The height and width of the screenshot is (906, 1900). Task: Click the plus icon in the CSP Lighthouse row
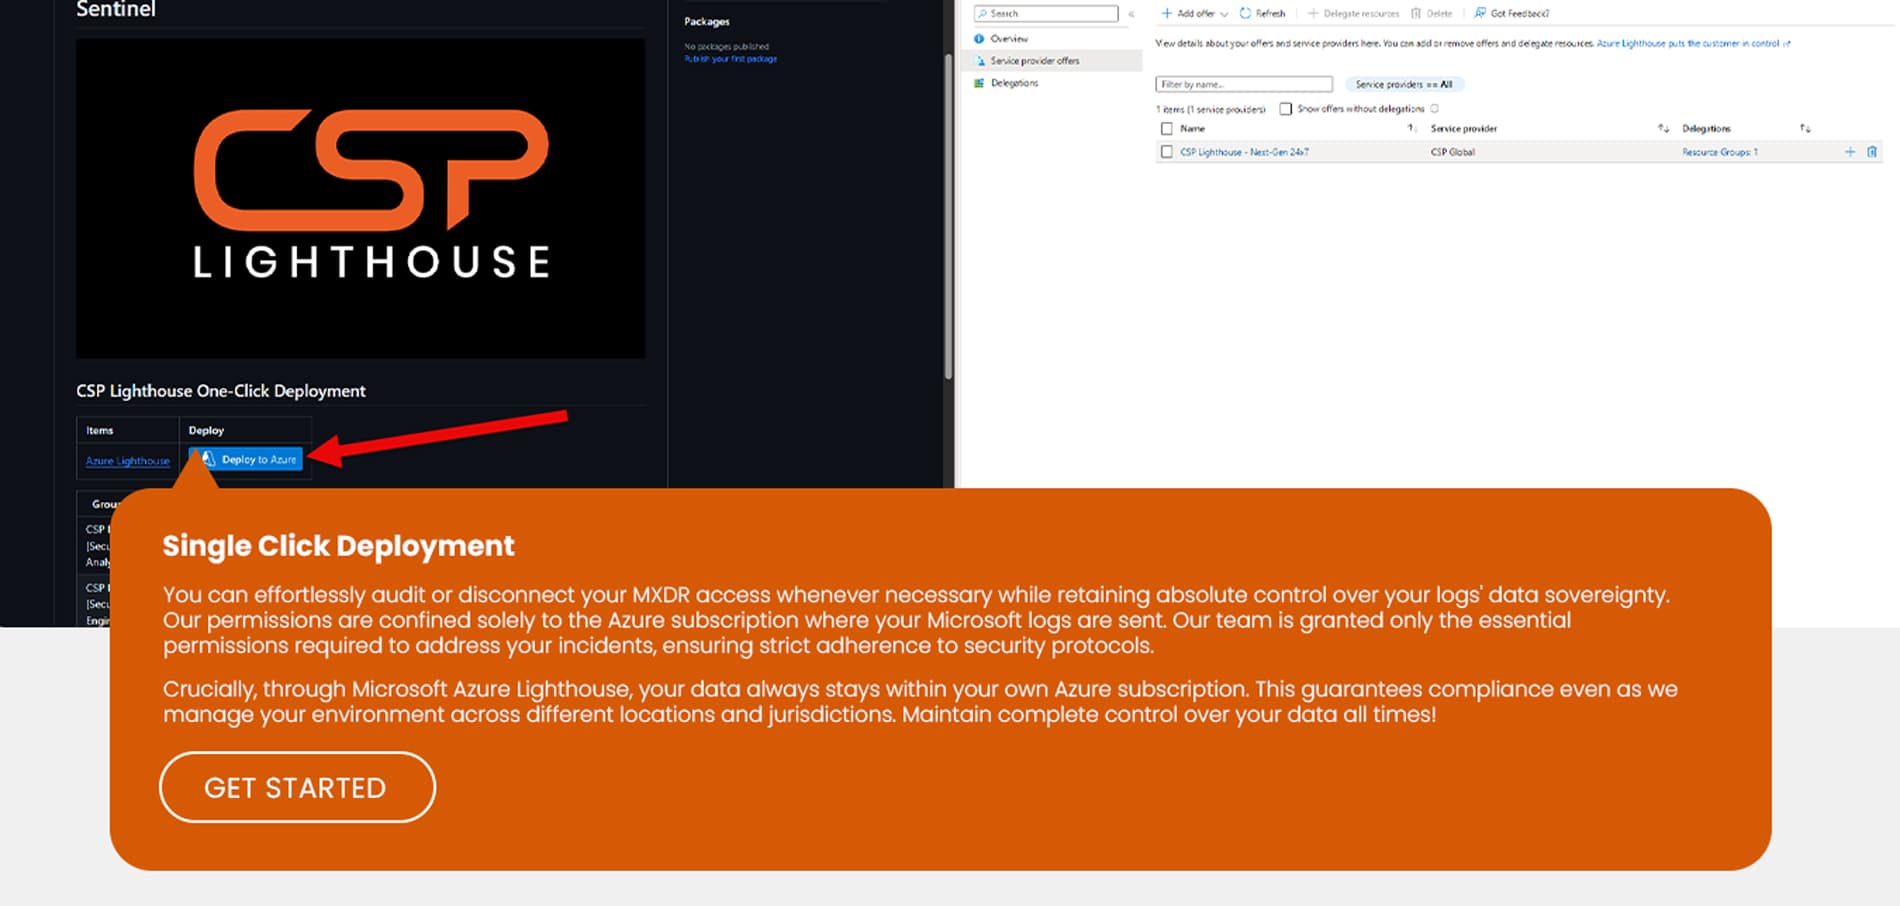(1850, 152)
